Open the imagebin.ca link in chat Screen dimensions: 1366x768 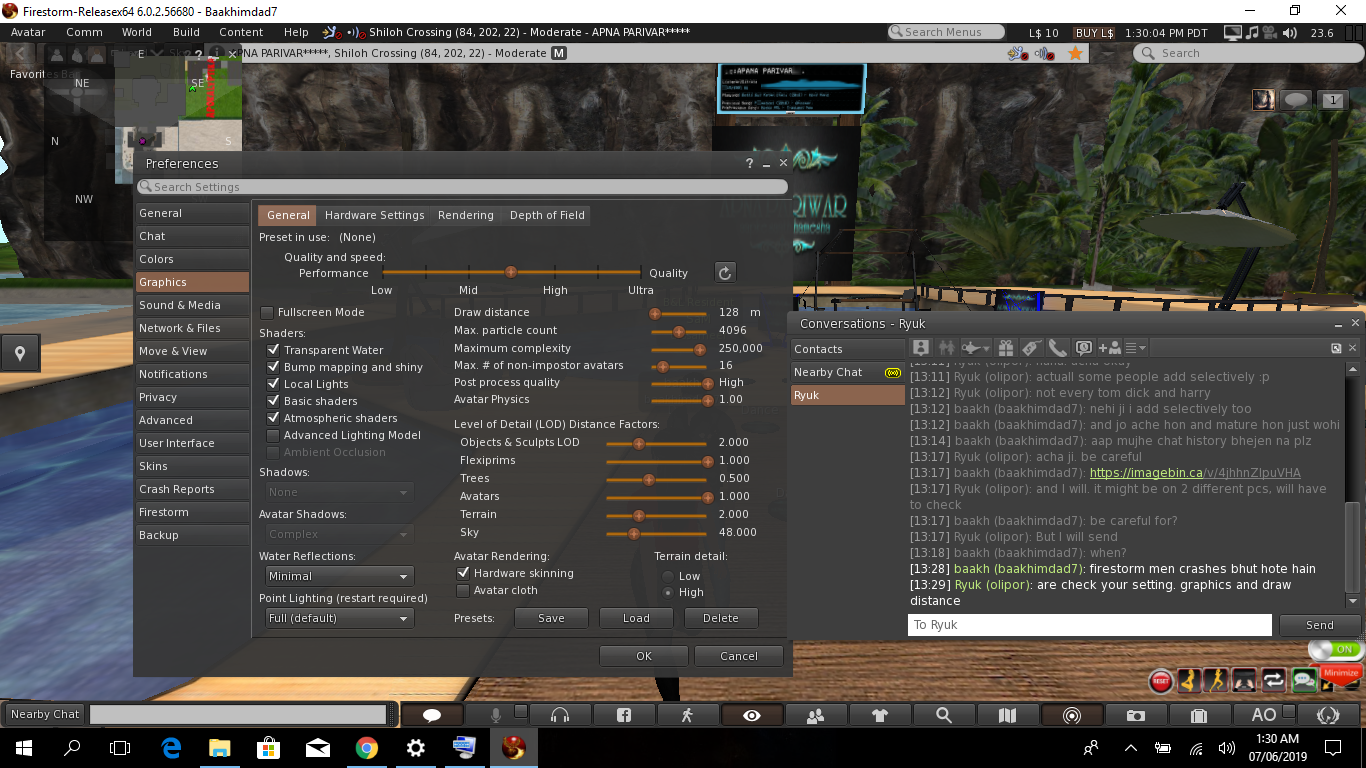pos(1195,472)
